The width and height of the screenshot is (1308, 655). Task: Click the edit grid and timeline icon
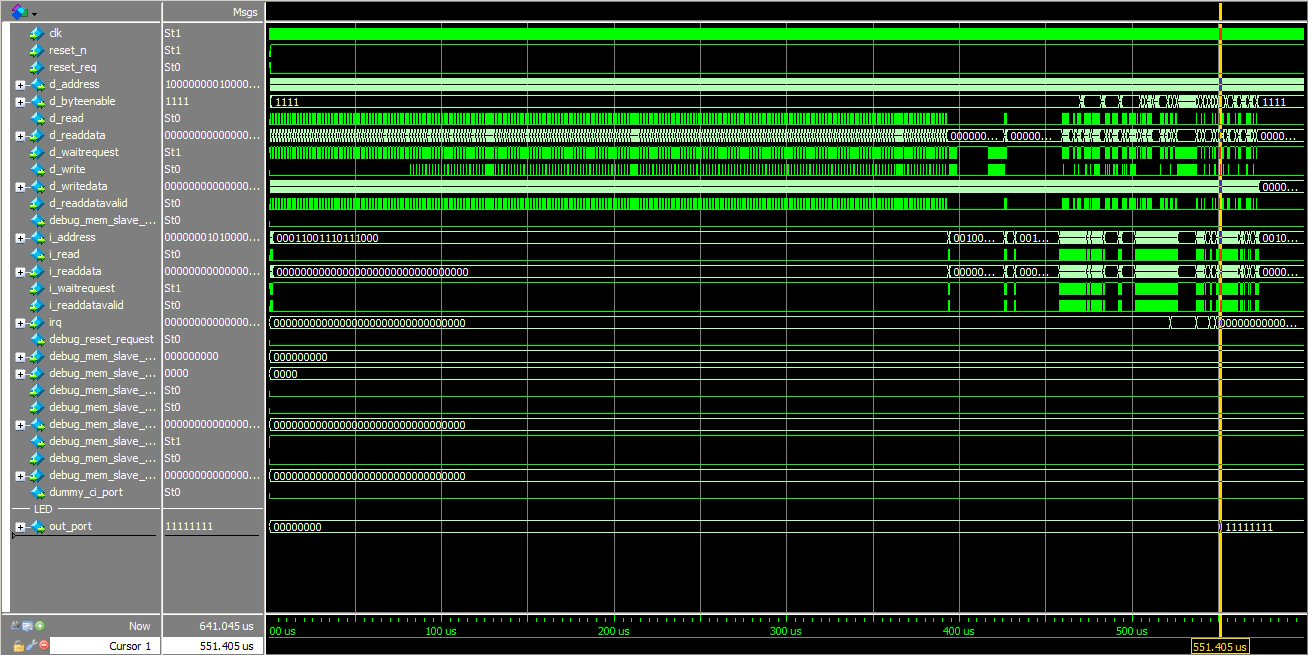click(x=29, y=626)
